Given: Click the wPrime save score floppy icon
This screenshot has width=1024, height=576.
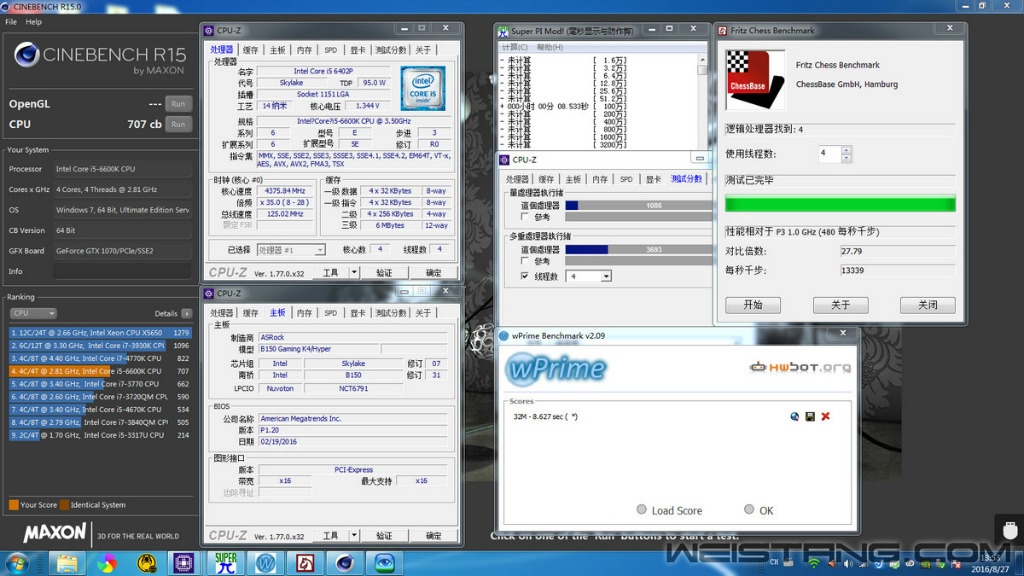Looking at the screenshot, I should (810, 417).
